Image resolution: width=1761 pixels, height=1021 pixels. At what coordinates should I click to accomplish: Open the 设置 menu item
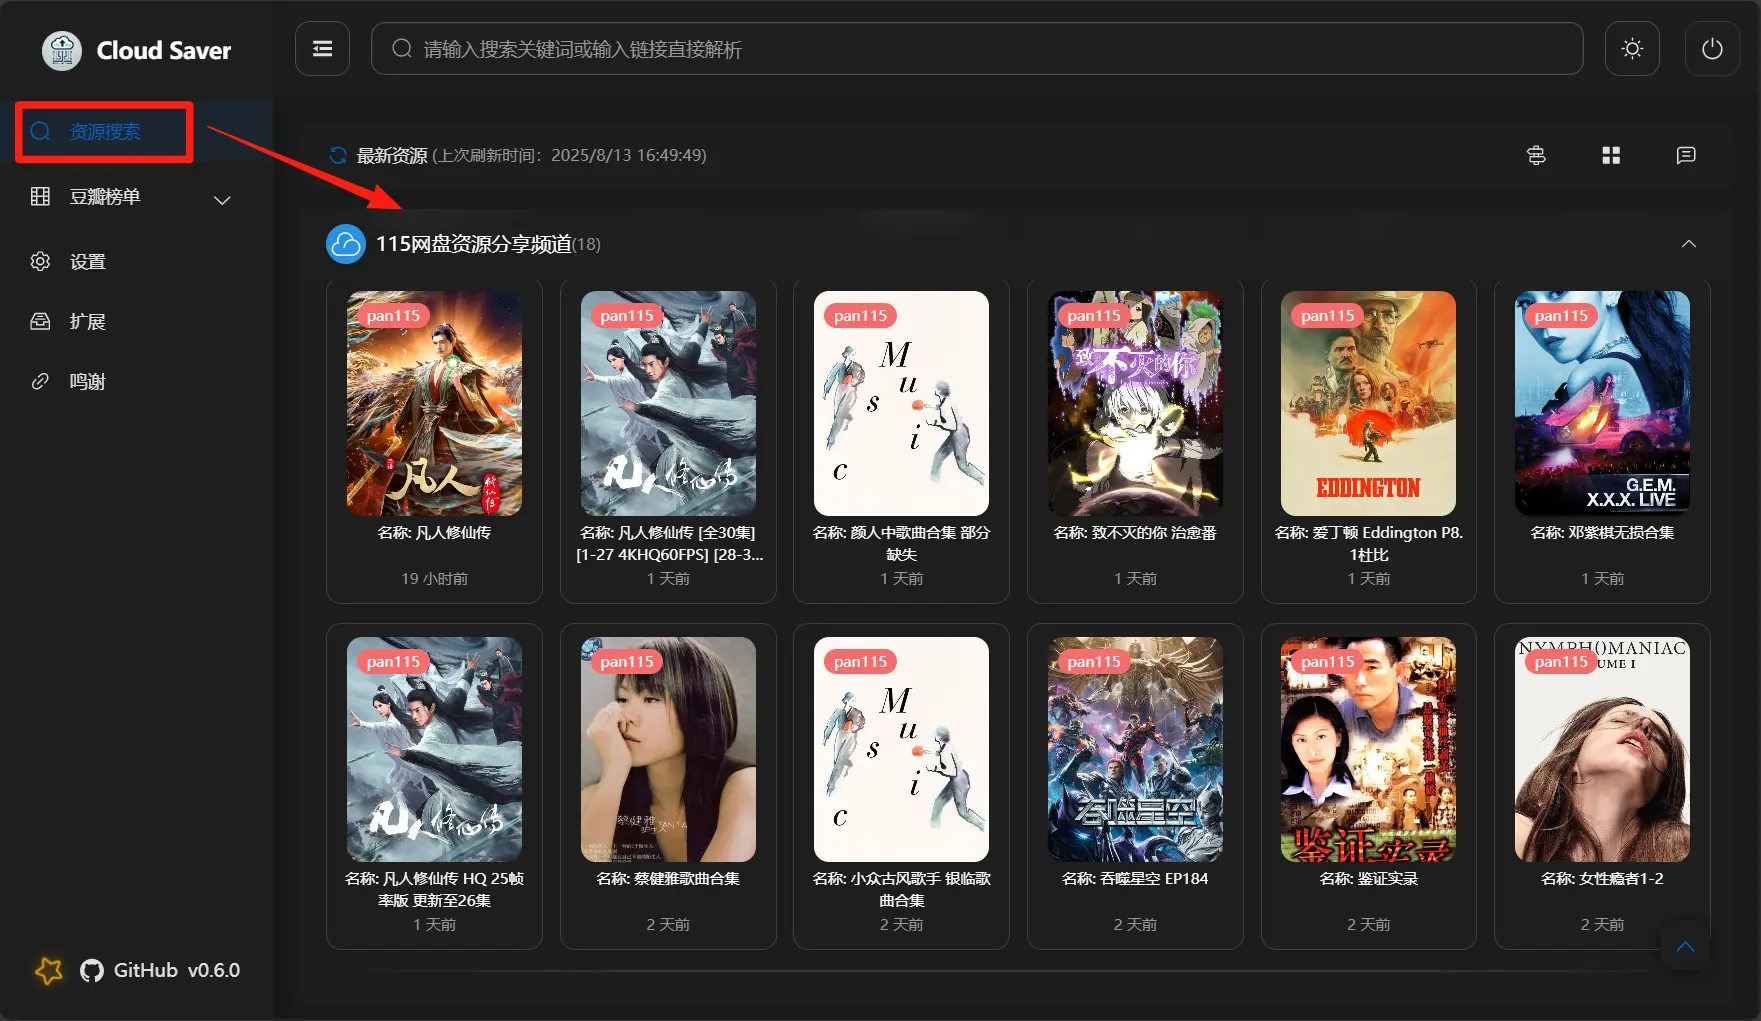click(x=88, y=262)
